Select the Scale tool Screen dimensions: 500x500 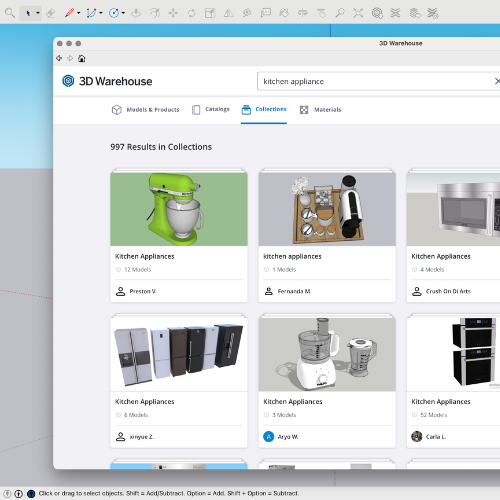pos(210,13)
